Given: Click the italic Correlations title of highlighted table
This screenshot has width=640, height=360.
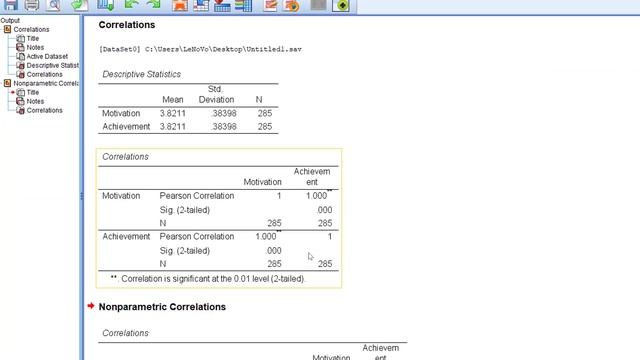Looking at the screenshot, I should point(125,157).
